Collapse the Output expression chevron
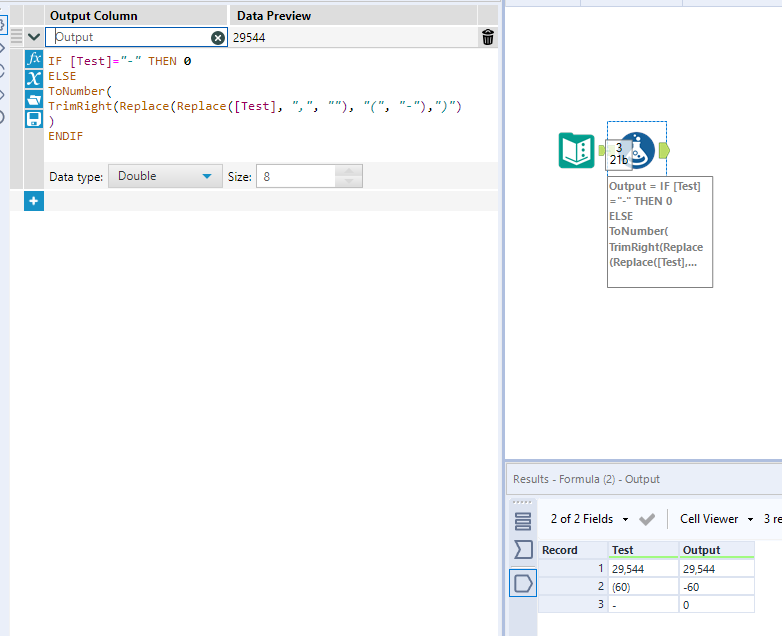The image size is (782, 636). coord(34,37)
